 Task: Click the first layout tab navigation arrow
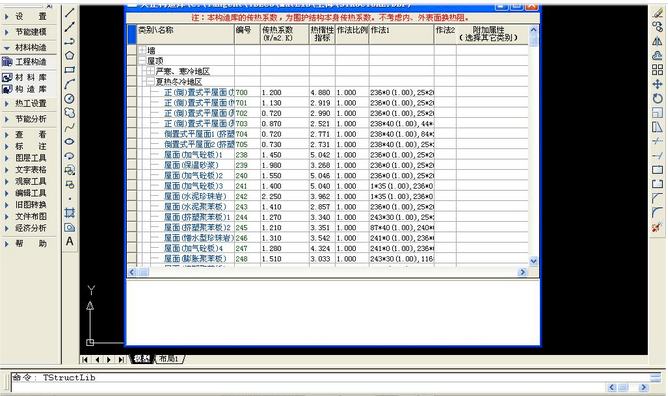coord(85,359)
